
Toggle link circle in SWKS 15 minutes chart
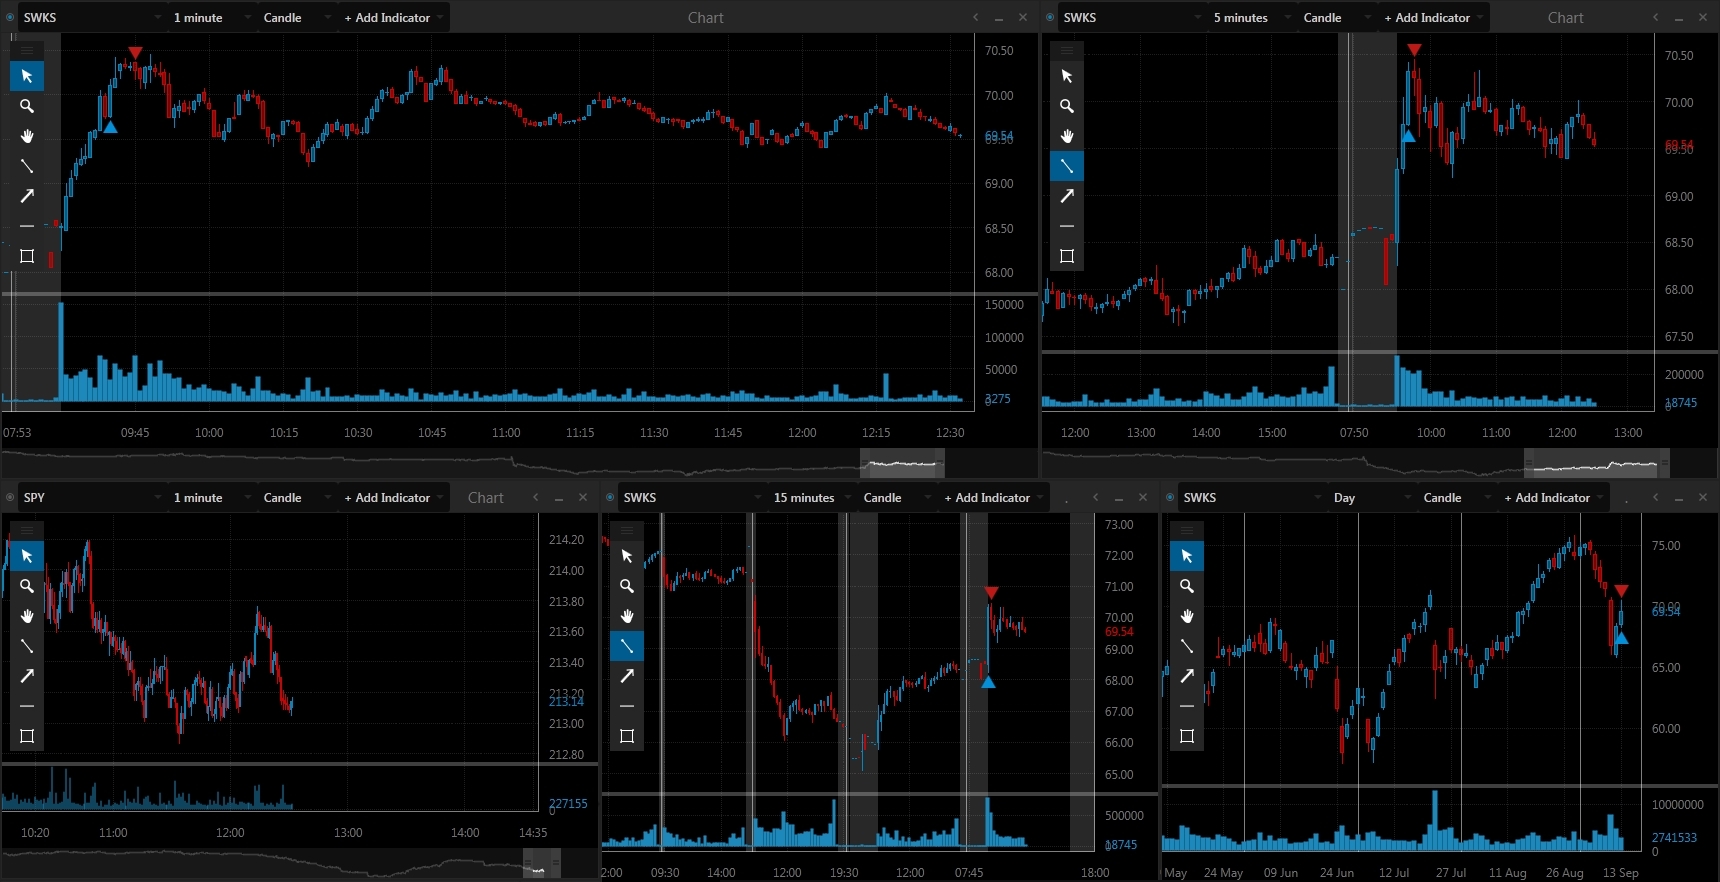click(610, 497)
